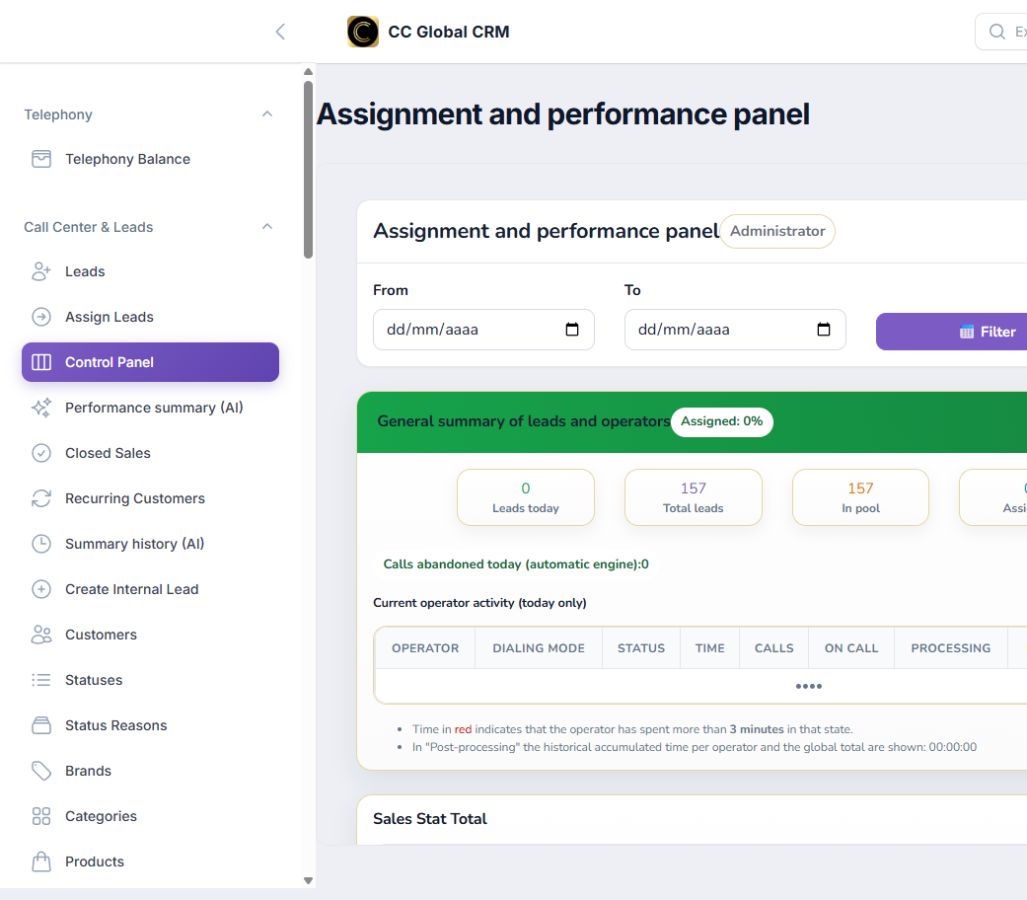1027x900 pixels.
Task: Click the Brands tag icon
Action: (41, 771)
